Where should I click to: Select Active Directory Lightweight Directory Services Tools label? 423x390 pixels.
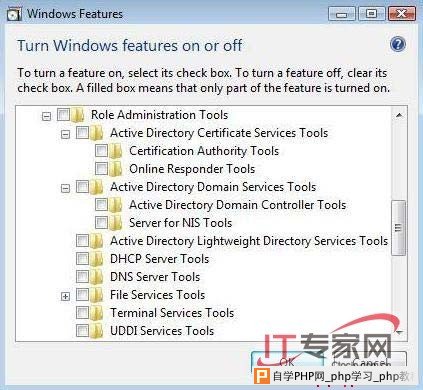pyautogui.click(x=249, y=241)
